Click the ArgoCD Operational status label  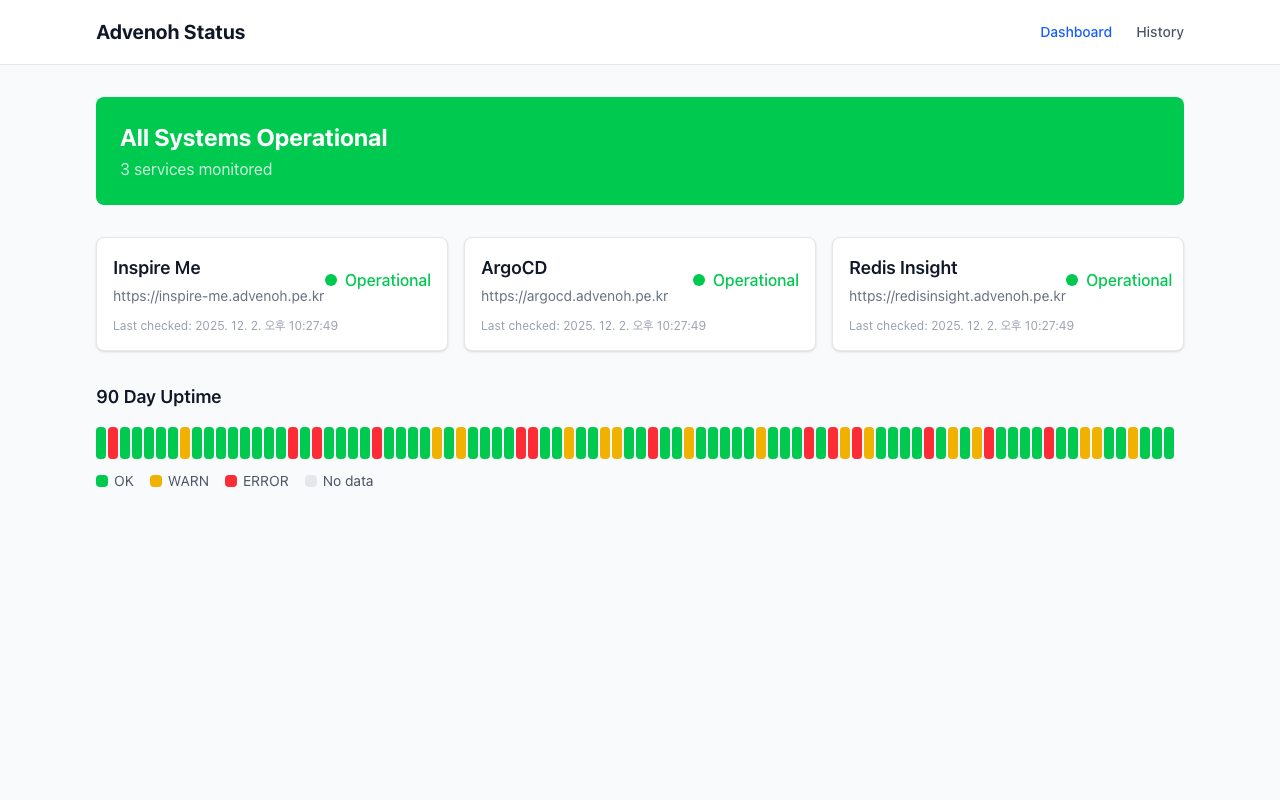click(756, 280)
